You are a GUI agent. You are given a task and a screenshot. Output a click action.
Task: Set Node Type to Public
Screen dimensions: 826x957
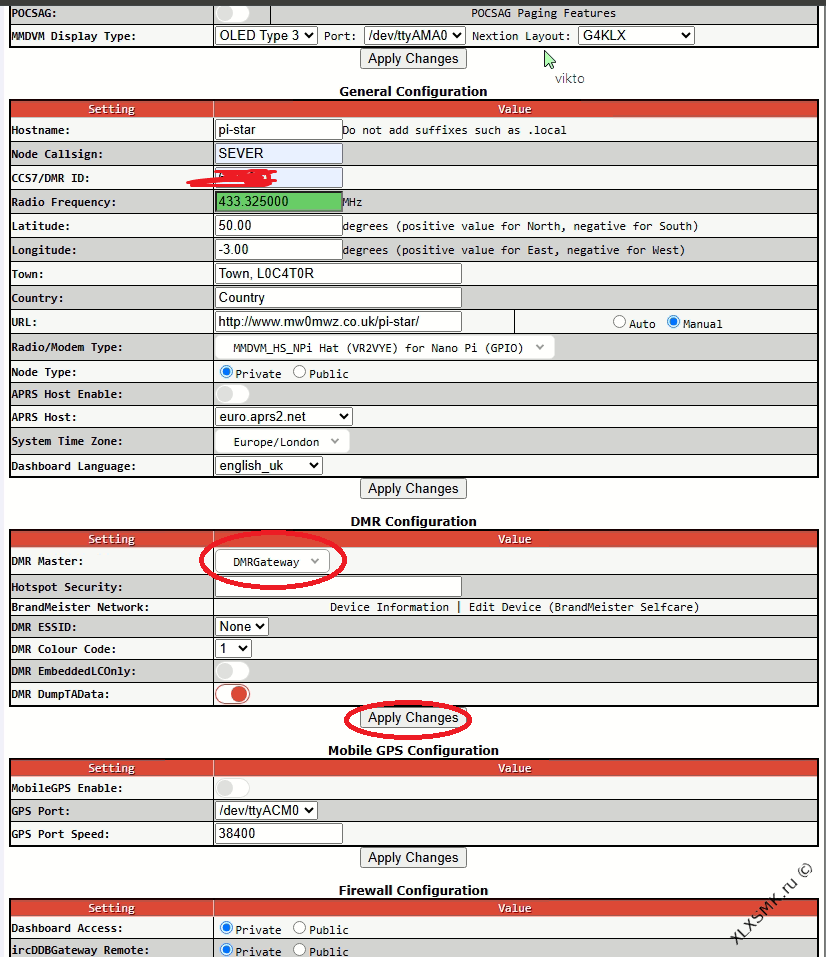pyautogui.click(x=299, y=372)
